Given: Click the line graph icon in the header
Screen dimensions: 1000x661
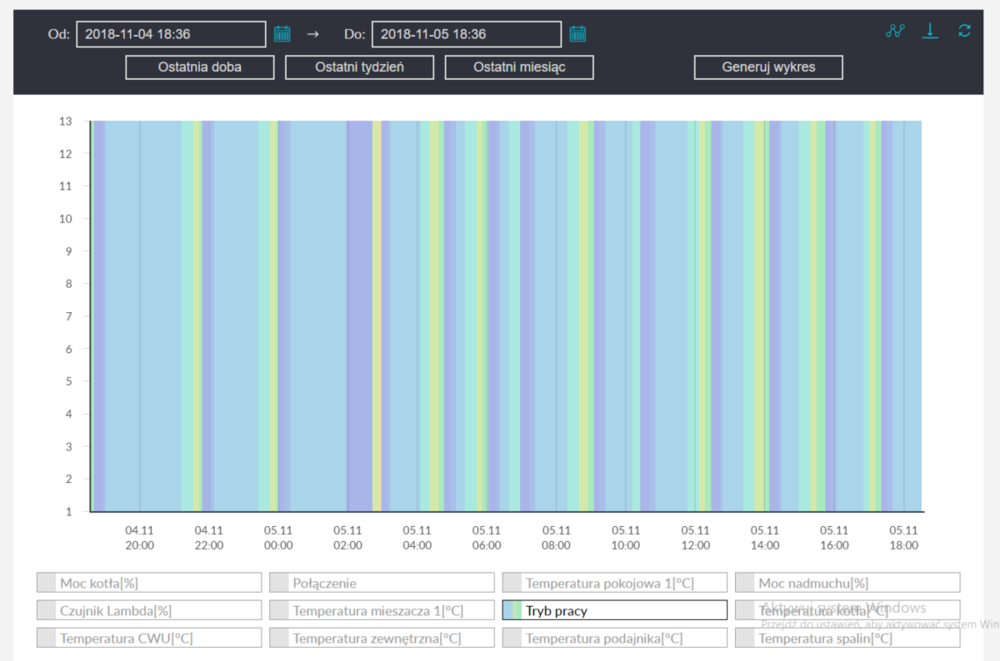Looking at the screenshot, I should (x=894, y=31).
